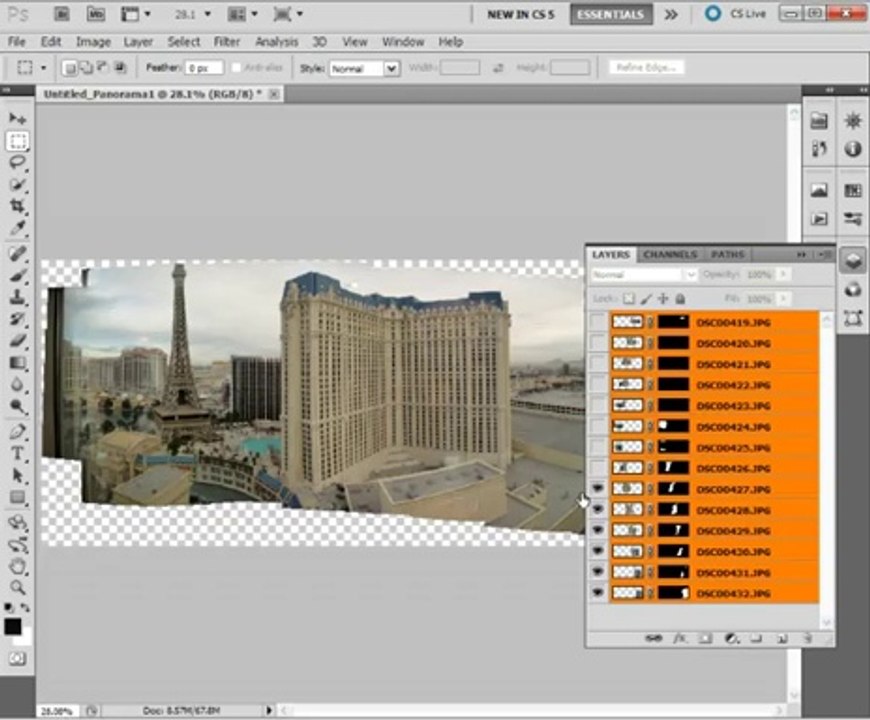Select the Brush tool
The width and height of the screenshot is (870, 720).
tap(17, 275)
